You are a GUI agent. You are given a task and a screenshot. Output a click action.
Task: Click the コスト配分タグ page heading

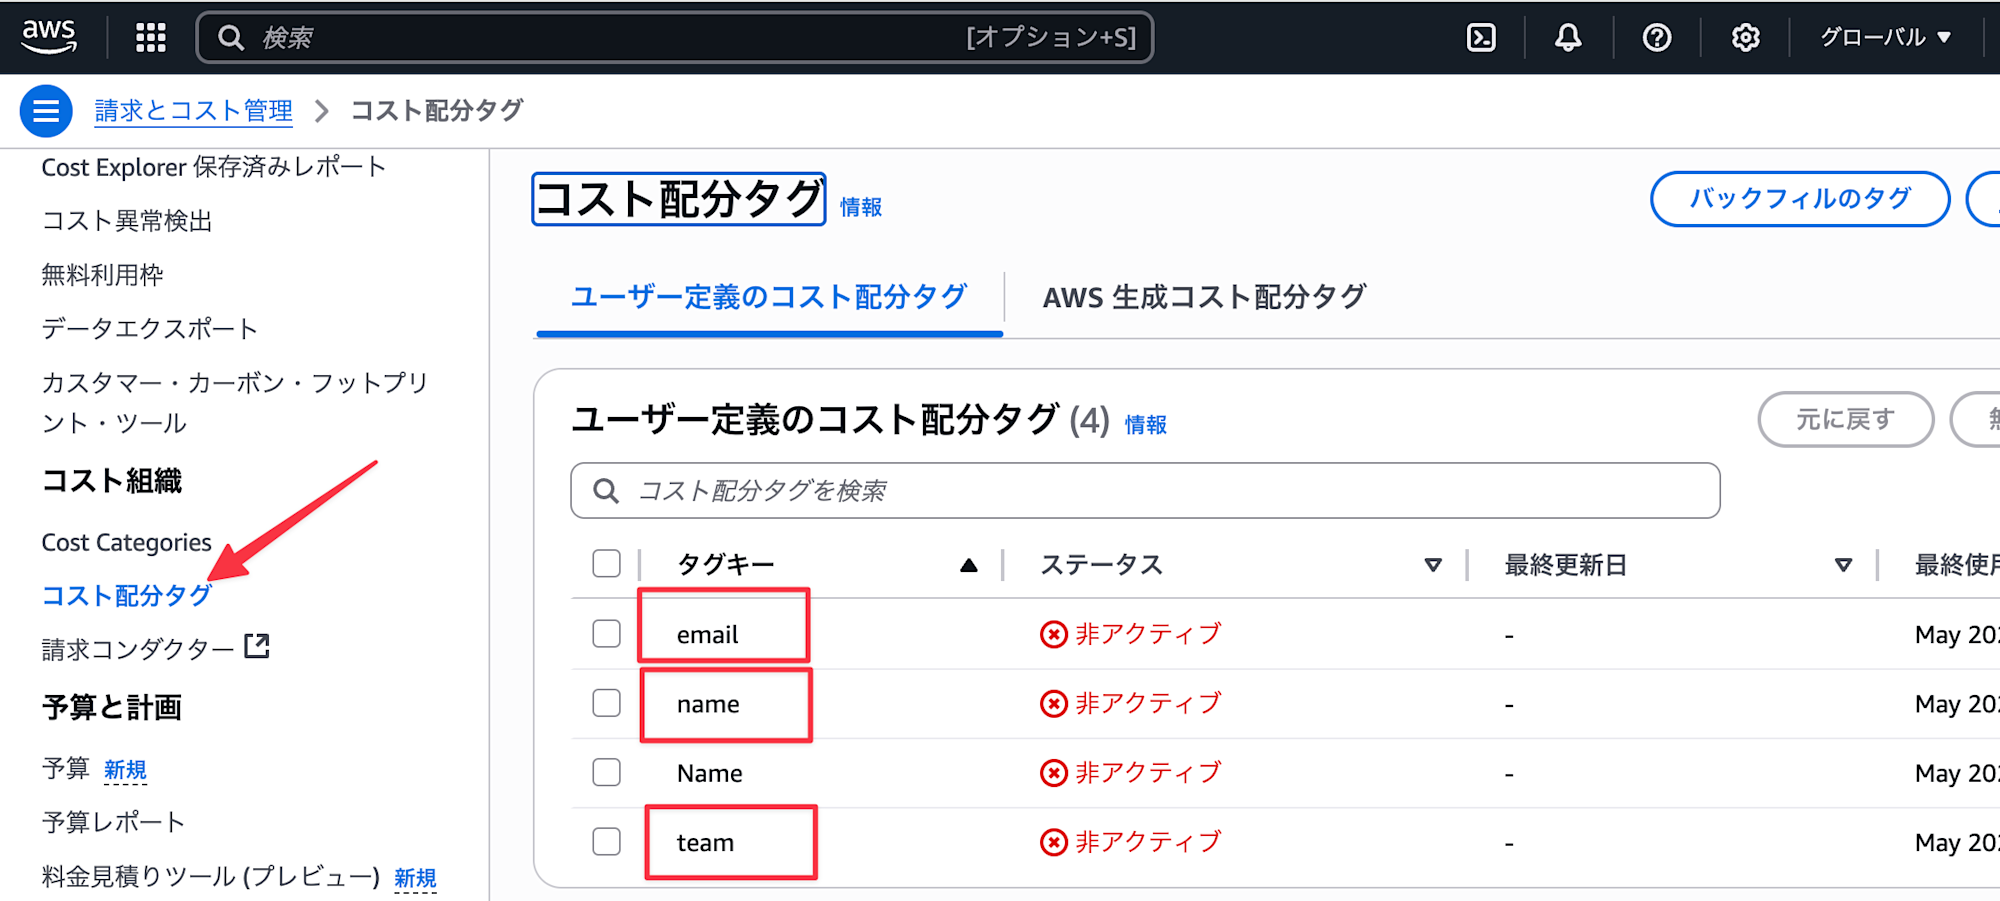click(679, 199)
